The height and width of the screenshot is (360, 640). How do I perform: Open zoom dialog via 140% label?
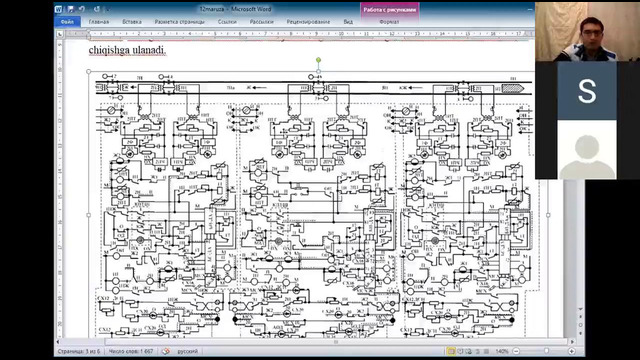[x=502, y=351]
